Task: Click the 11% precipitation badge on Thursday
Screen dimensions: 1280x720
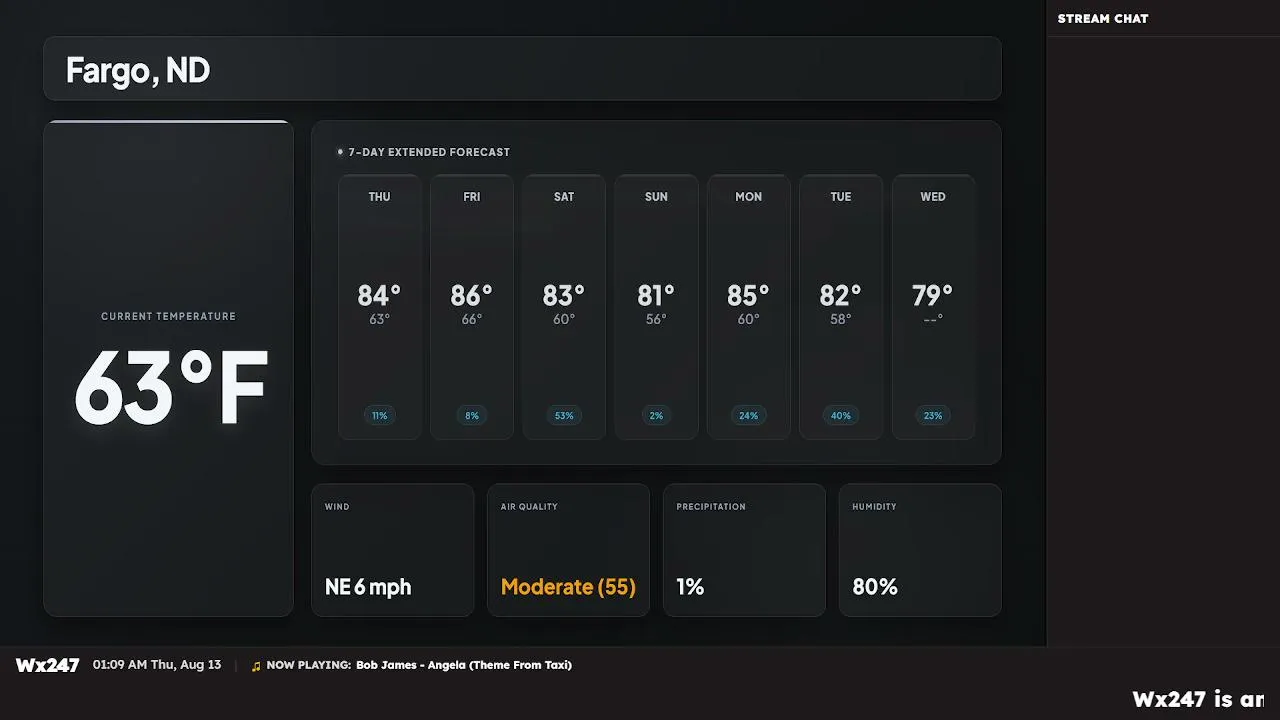Action: (380, 415)
